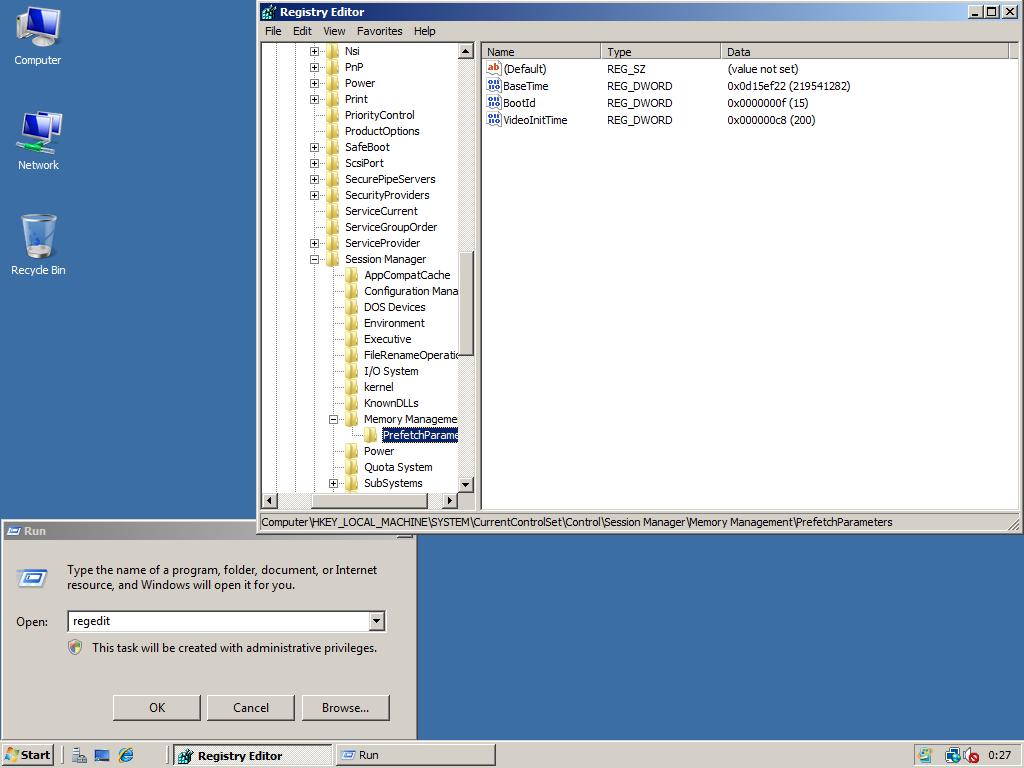Click the volume tray icon
This screenshot has height=768, width=1024.
(972, 756)
